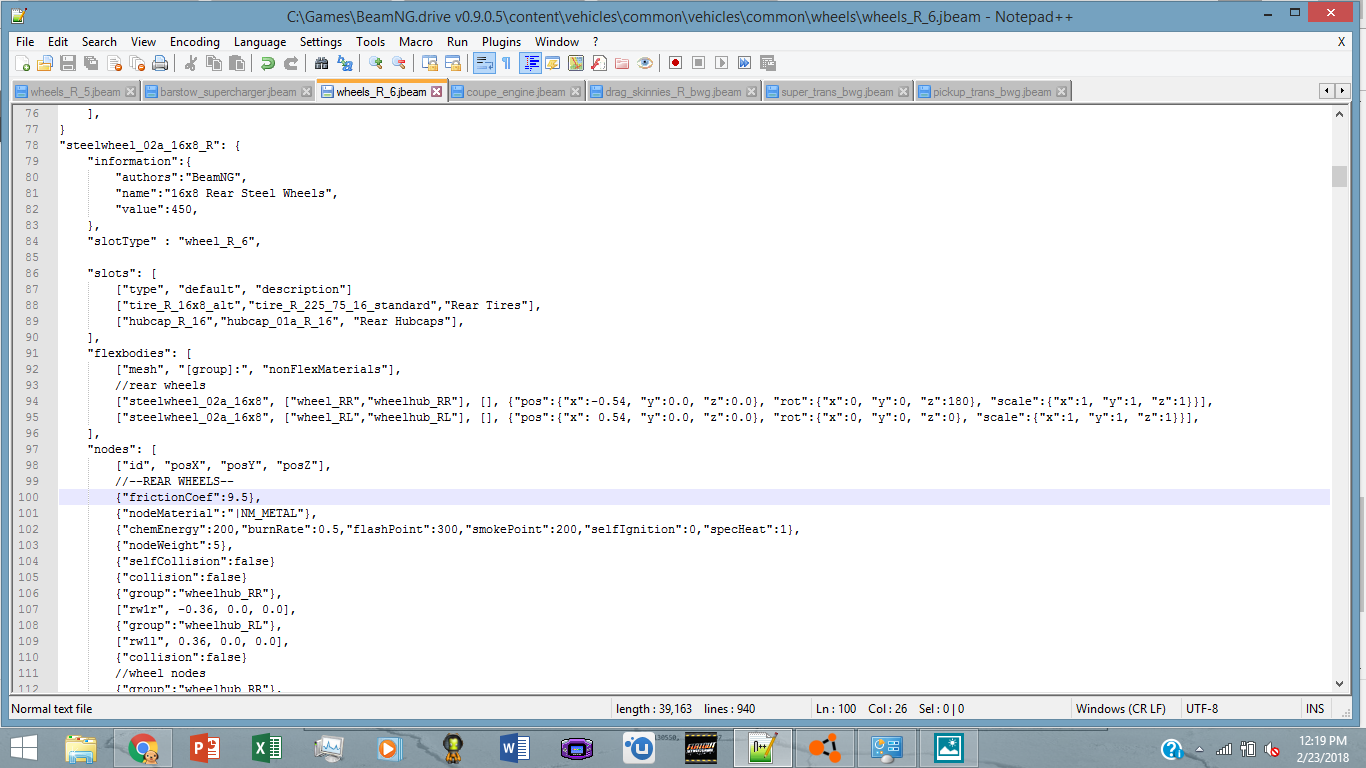Open the Language menu
Image resolution: width=1366 pixels, height=768 pixels.
pos(260,42)
